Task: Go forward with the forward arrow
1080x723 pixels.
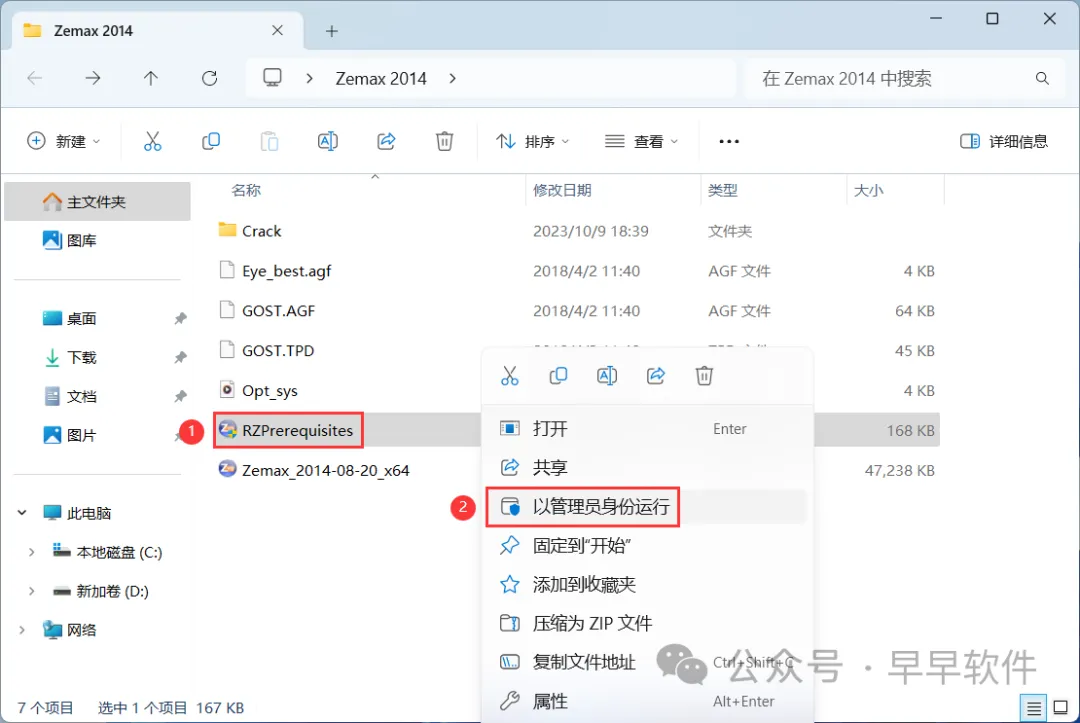Action: 92,78
